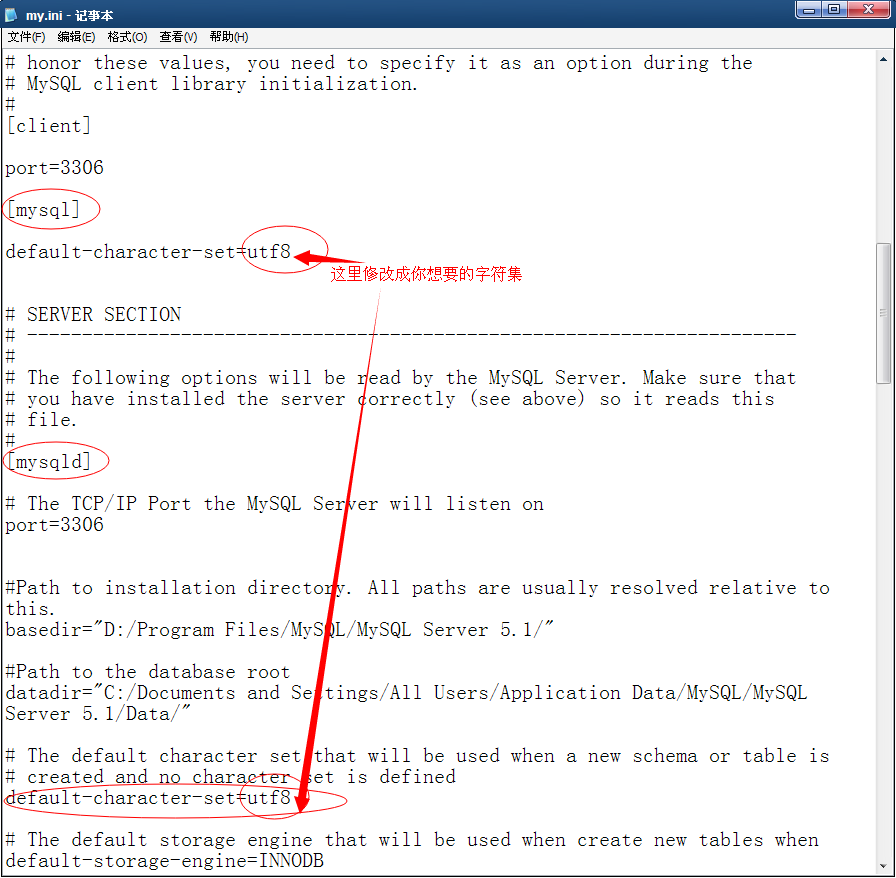This screenshot has width=896, height=878.
Task: Open the 编辑(E) menu
Action: (76, 37)
